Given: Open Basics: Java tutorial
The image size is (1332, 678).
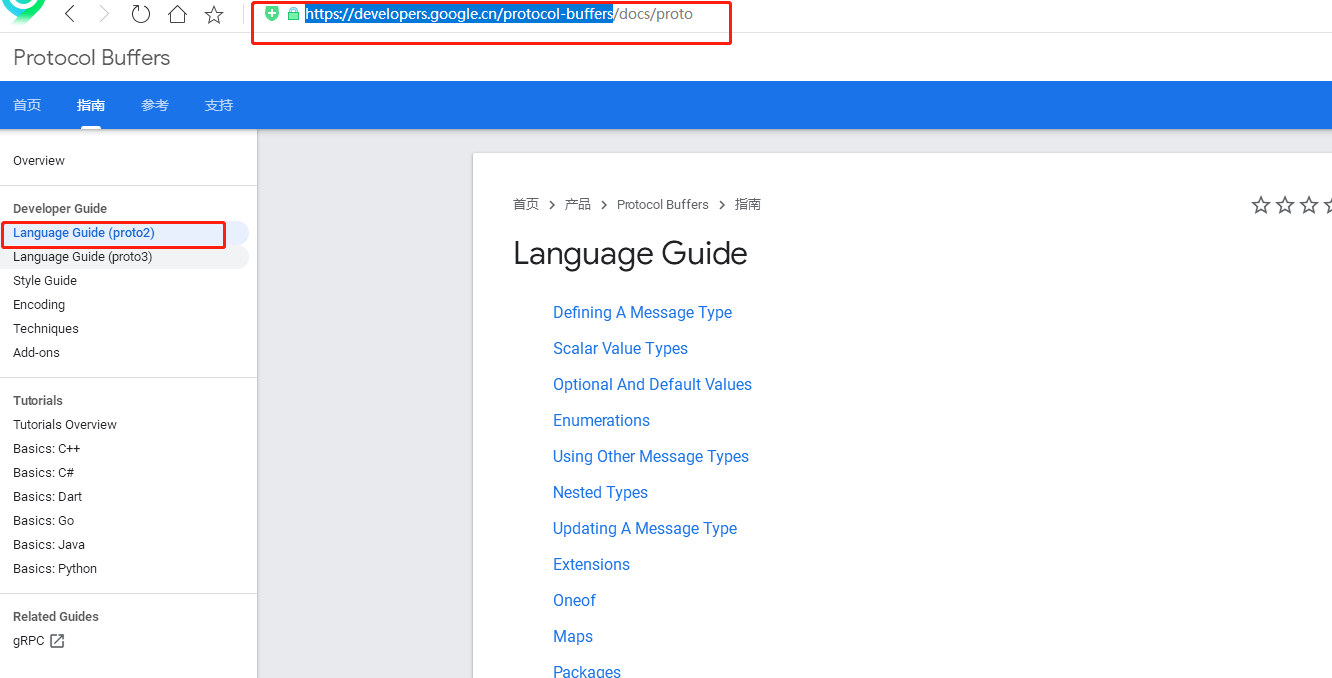Looking at the screenshot, I should [x=49, y=545].
